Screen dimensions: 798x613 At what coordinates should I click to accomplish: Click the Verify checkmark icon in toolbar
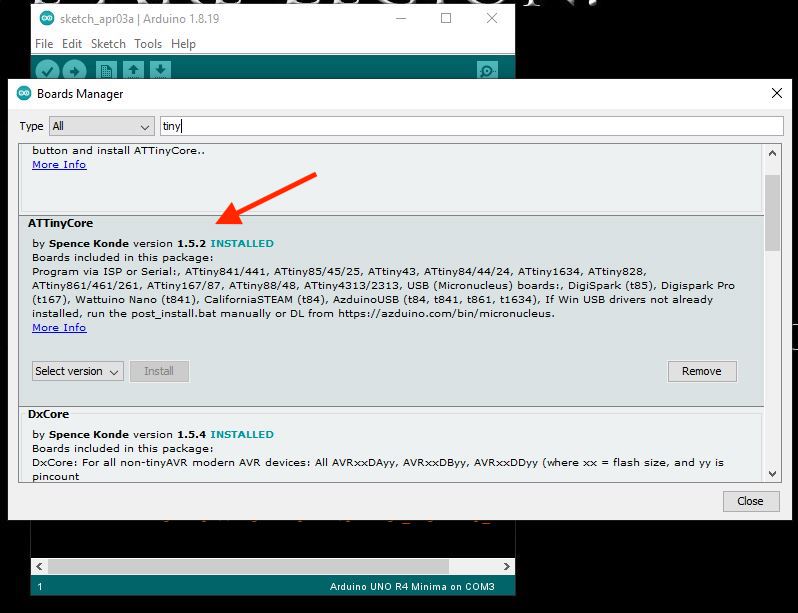tap(47, 71)
